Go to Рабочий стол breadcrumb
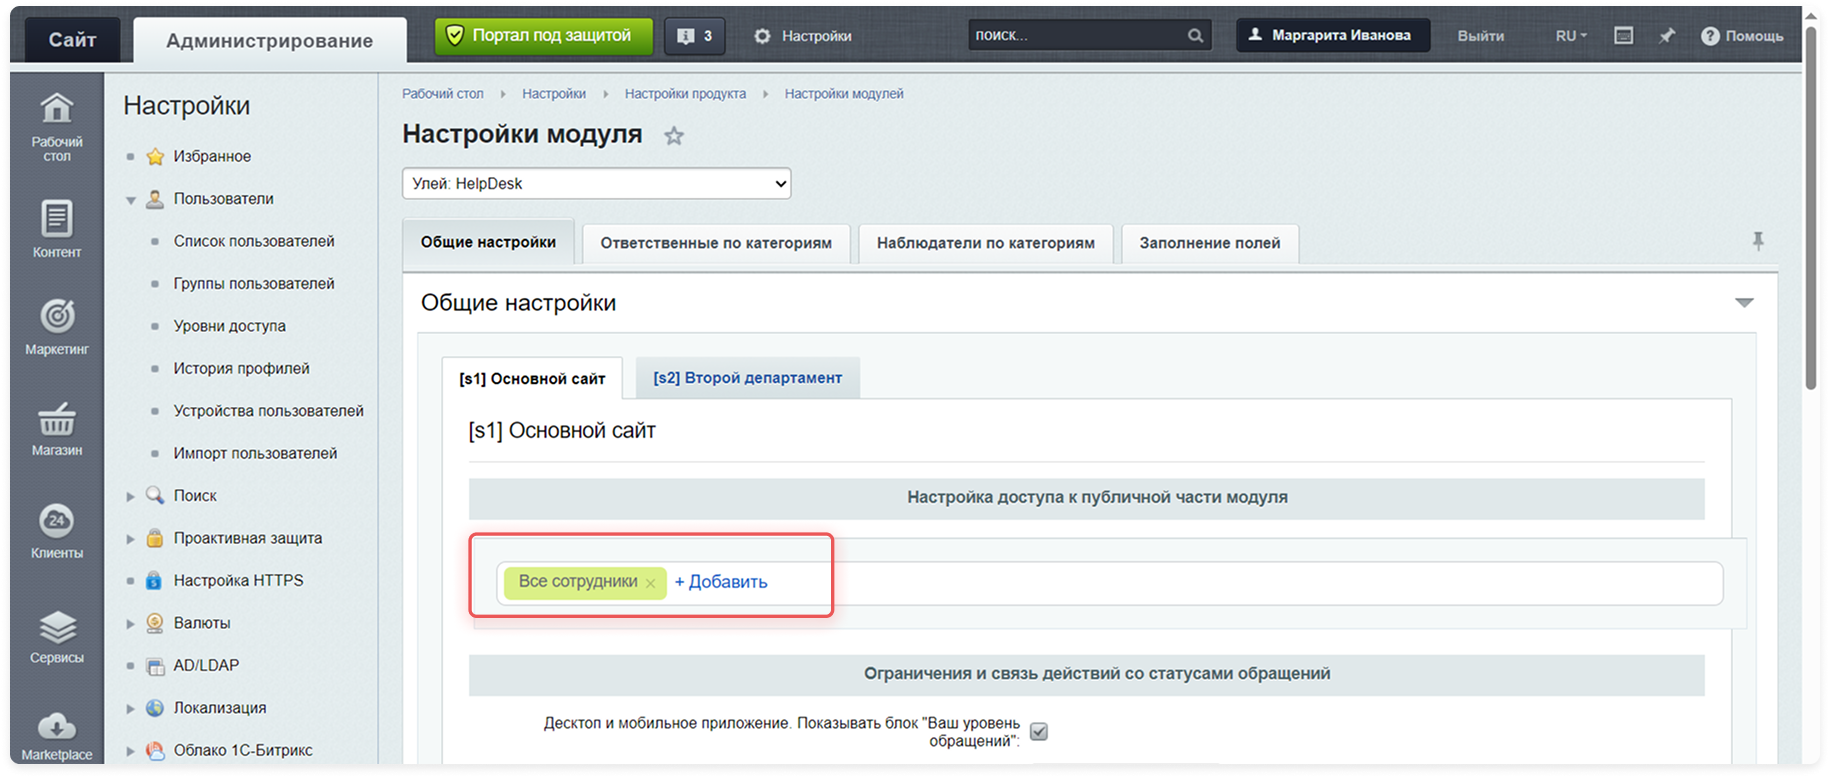This screenshot has height=779, width=1830. [442, 94]
